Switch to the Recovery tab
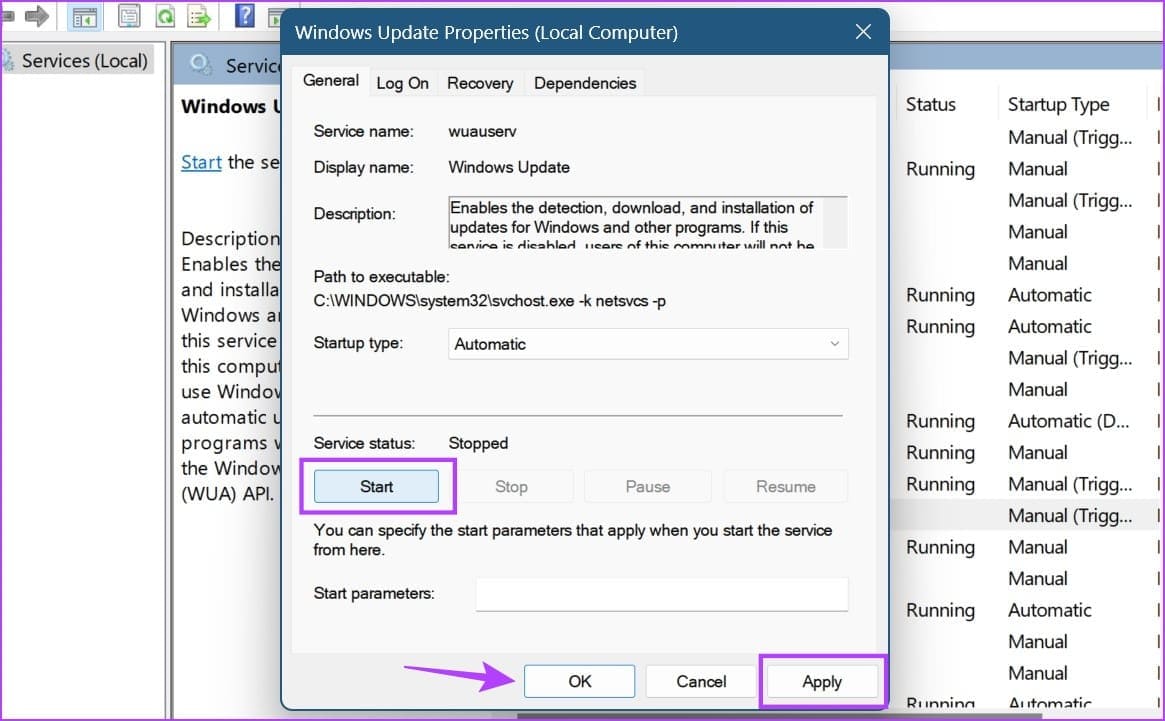 tap(480, 83)
